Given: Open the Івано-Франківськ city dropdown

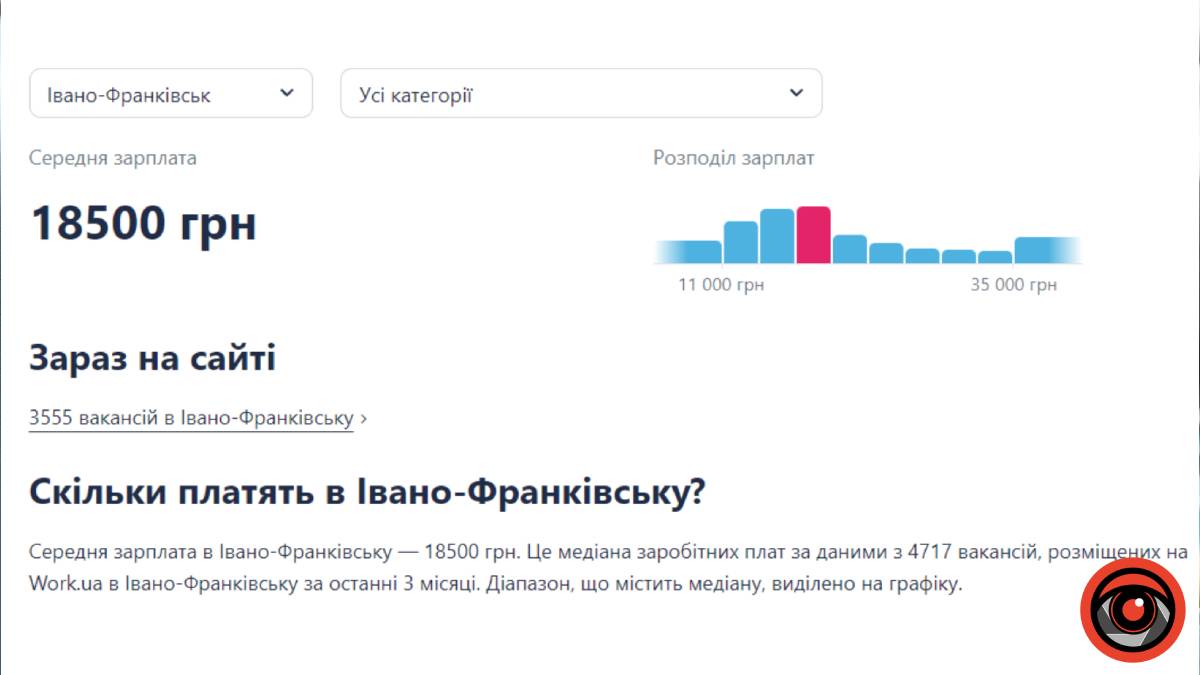Looking at the screenshot, I should tap(171, 94).
